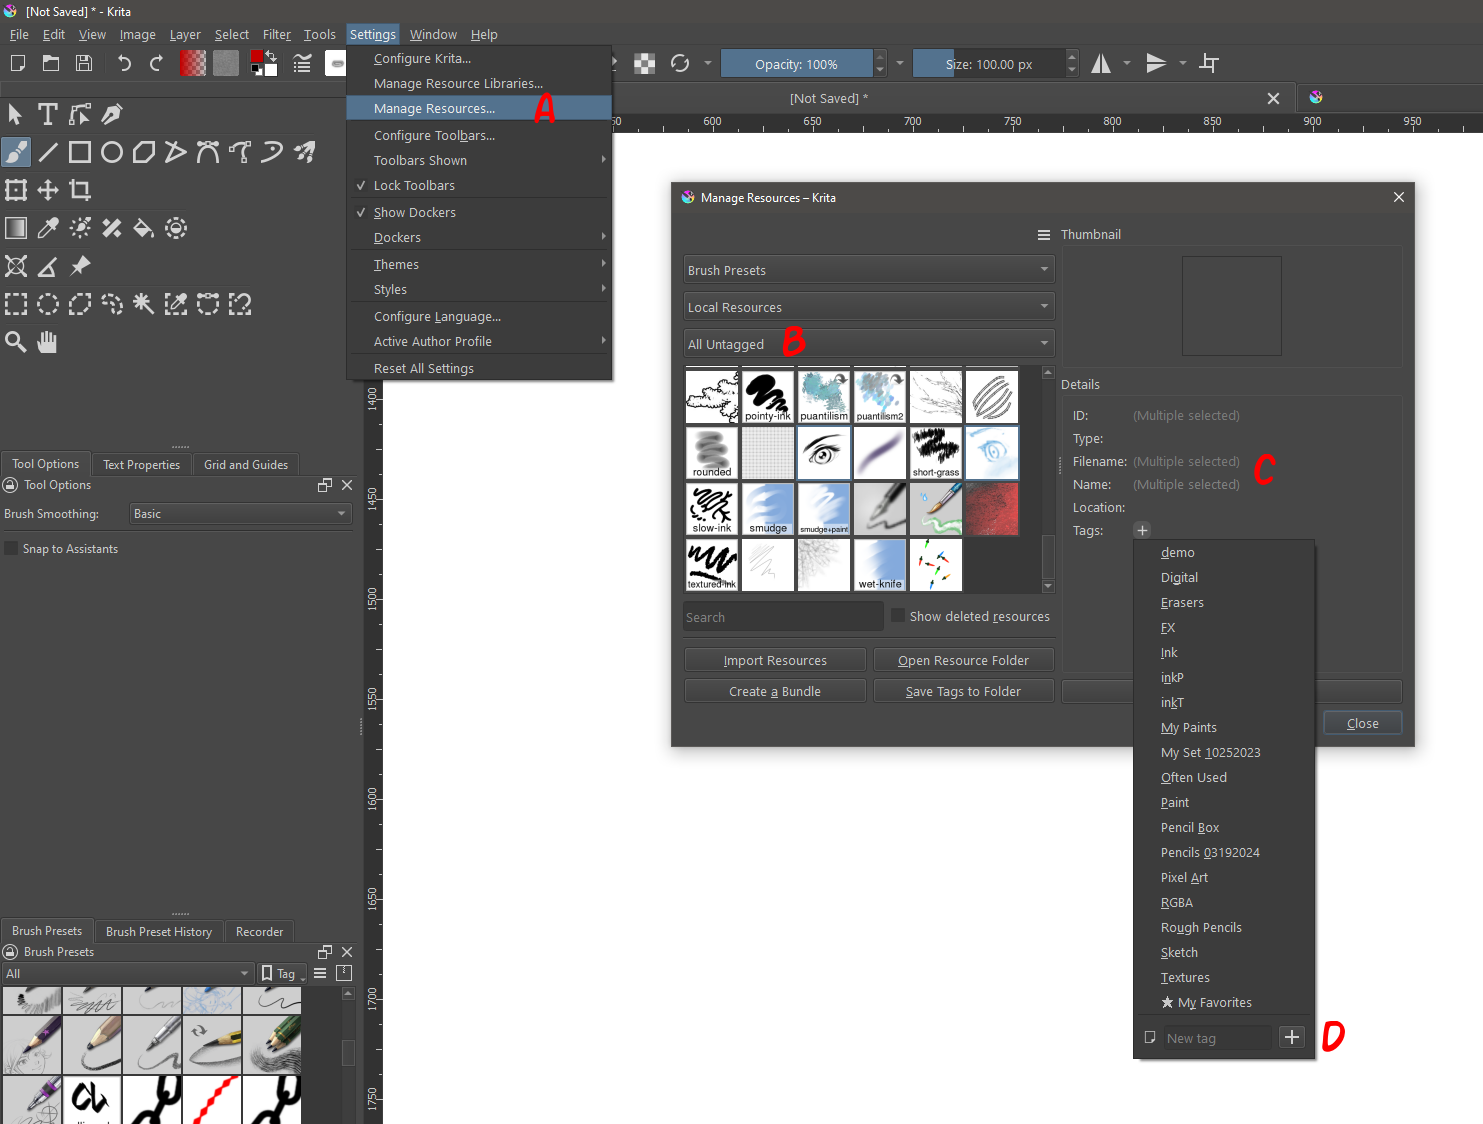Enable Show deleted resources checkbox

point(898,616)
